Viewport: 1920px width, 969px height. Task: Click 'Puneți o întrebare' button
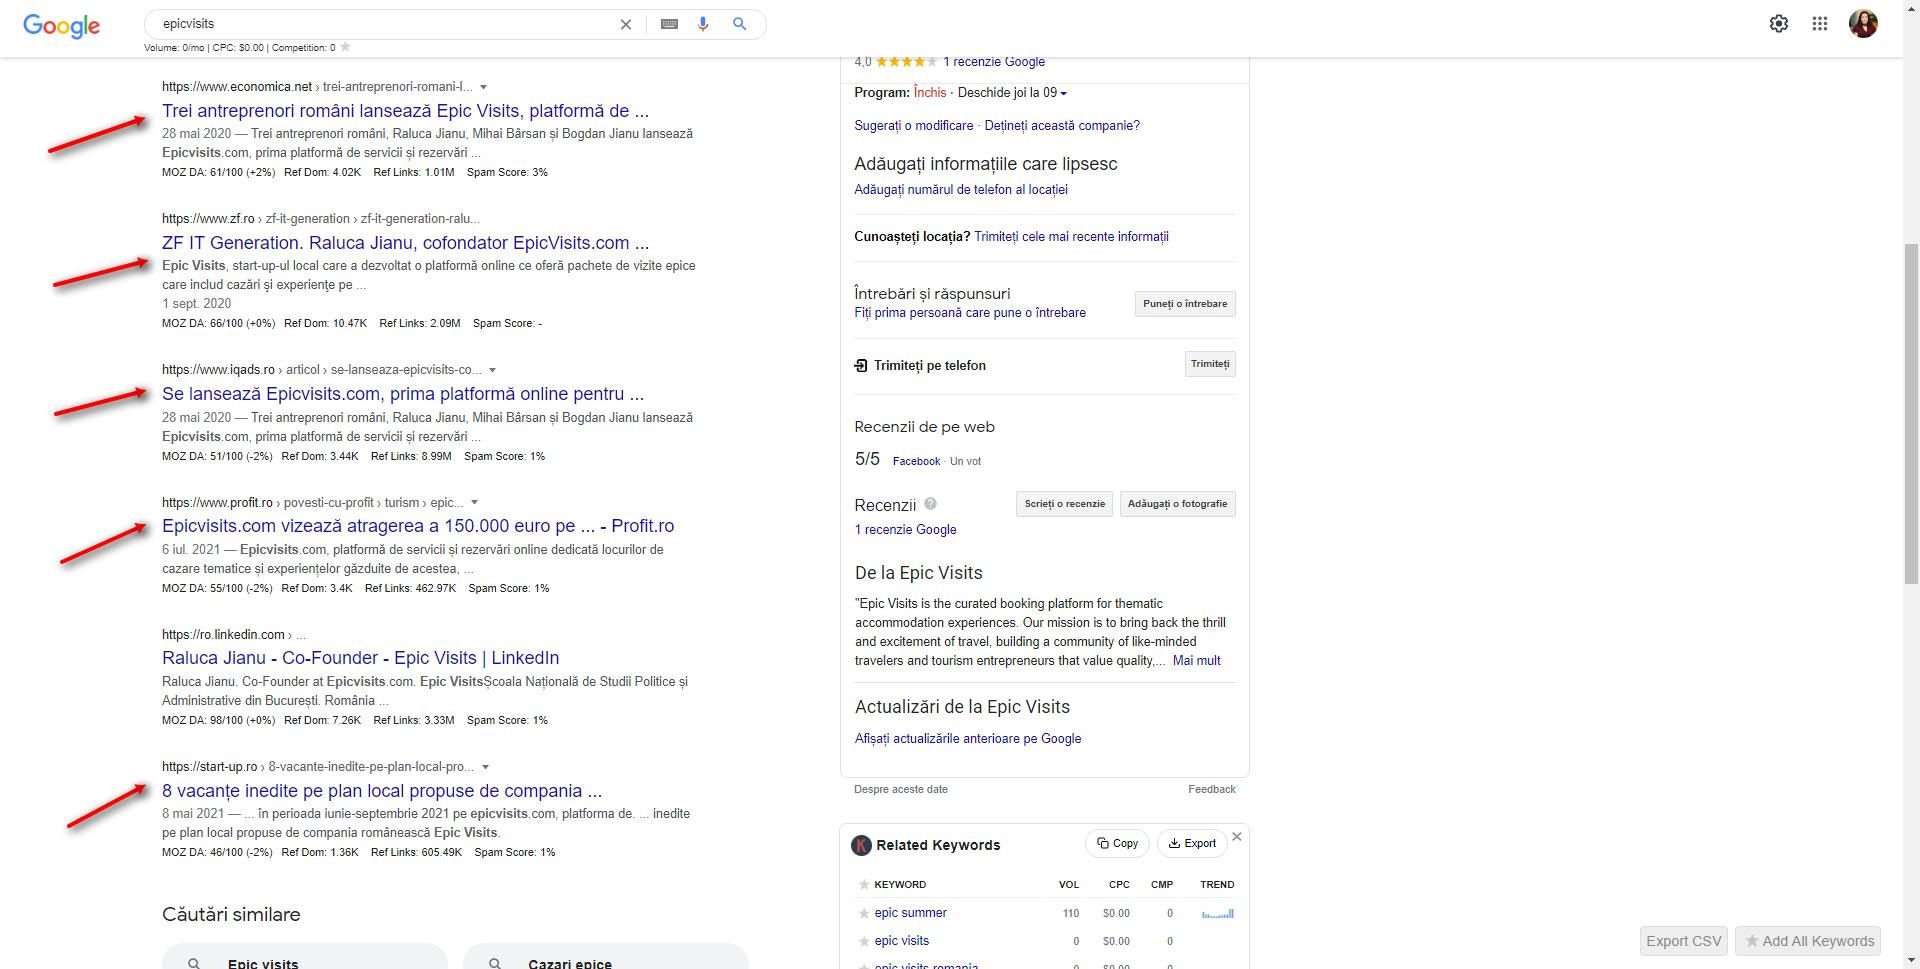coord(1185,304)
